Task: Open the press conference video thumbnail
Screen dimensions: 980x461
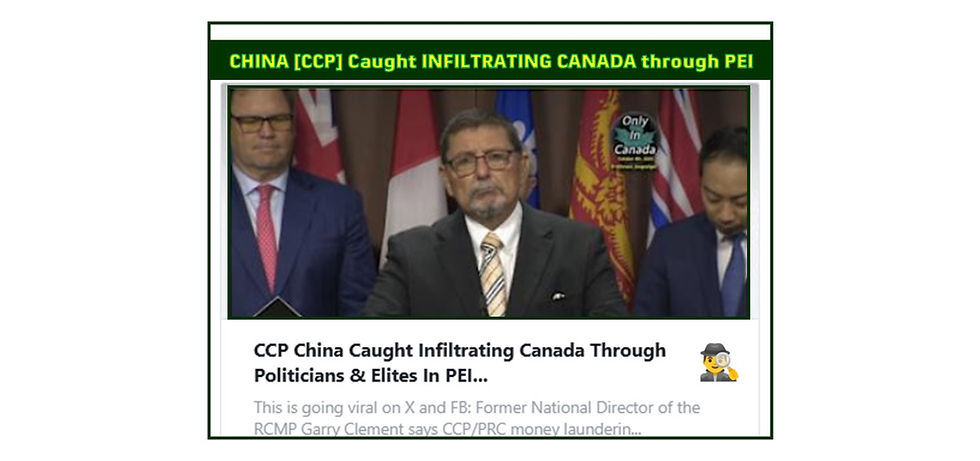Action: 489,202
